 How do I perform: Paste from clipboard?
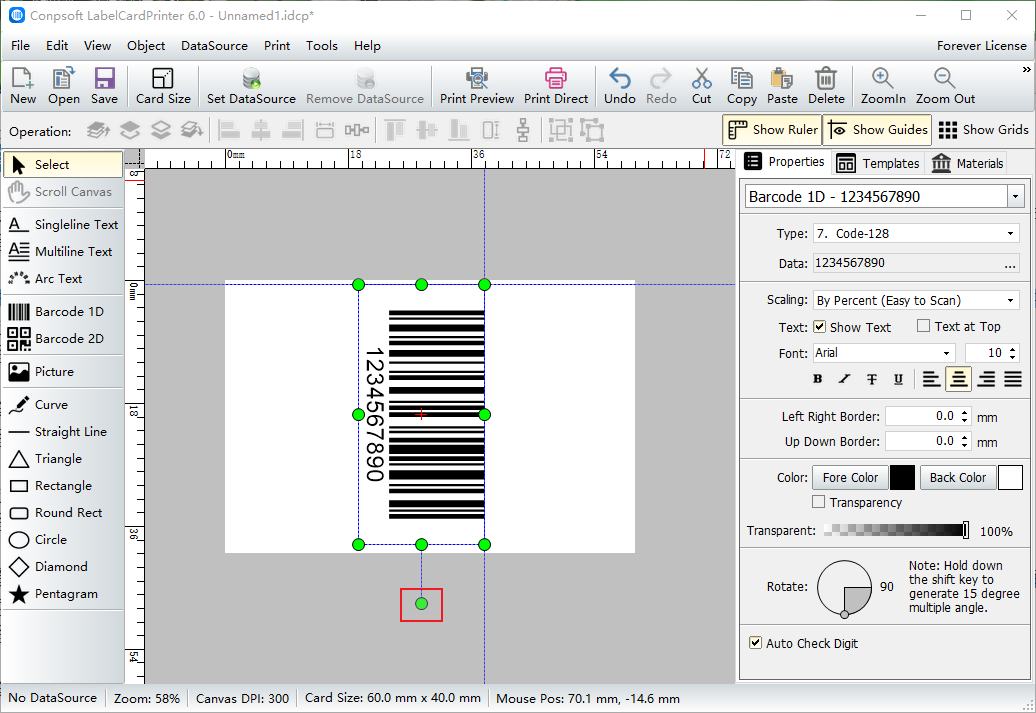pos(782,87)
